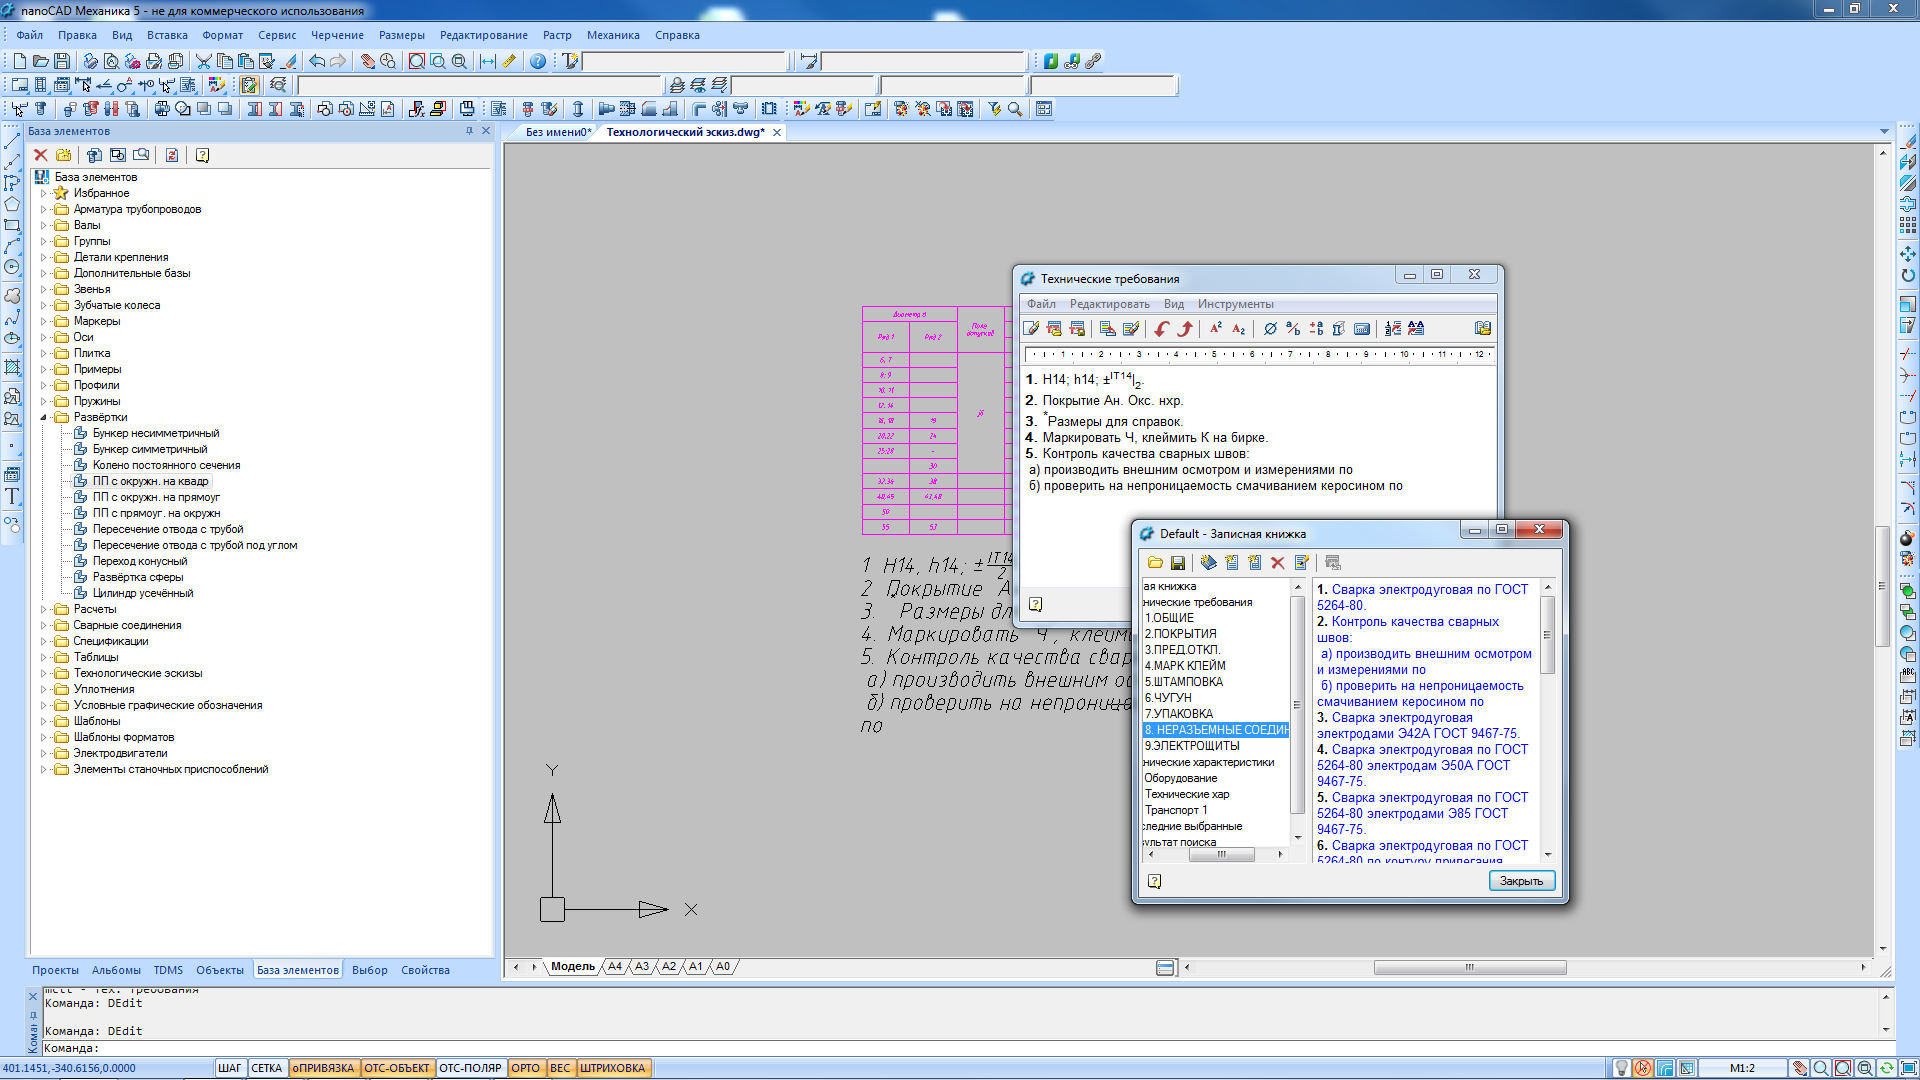Viewport: 1920px width, 1080px height.
Task: Open Инструменты menu in Технические требования
Action: pos(1236,304)
